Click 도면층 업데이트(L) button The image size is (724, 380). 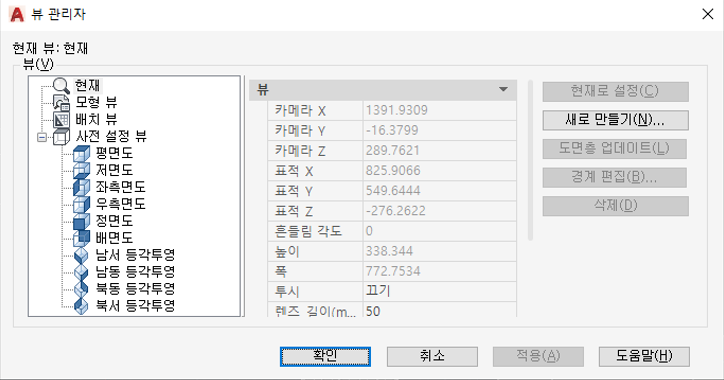pos(615,149)
